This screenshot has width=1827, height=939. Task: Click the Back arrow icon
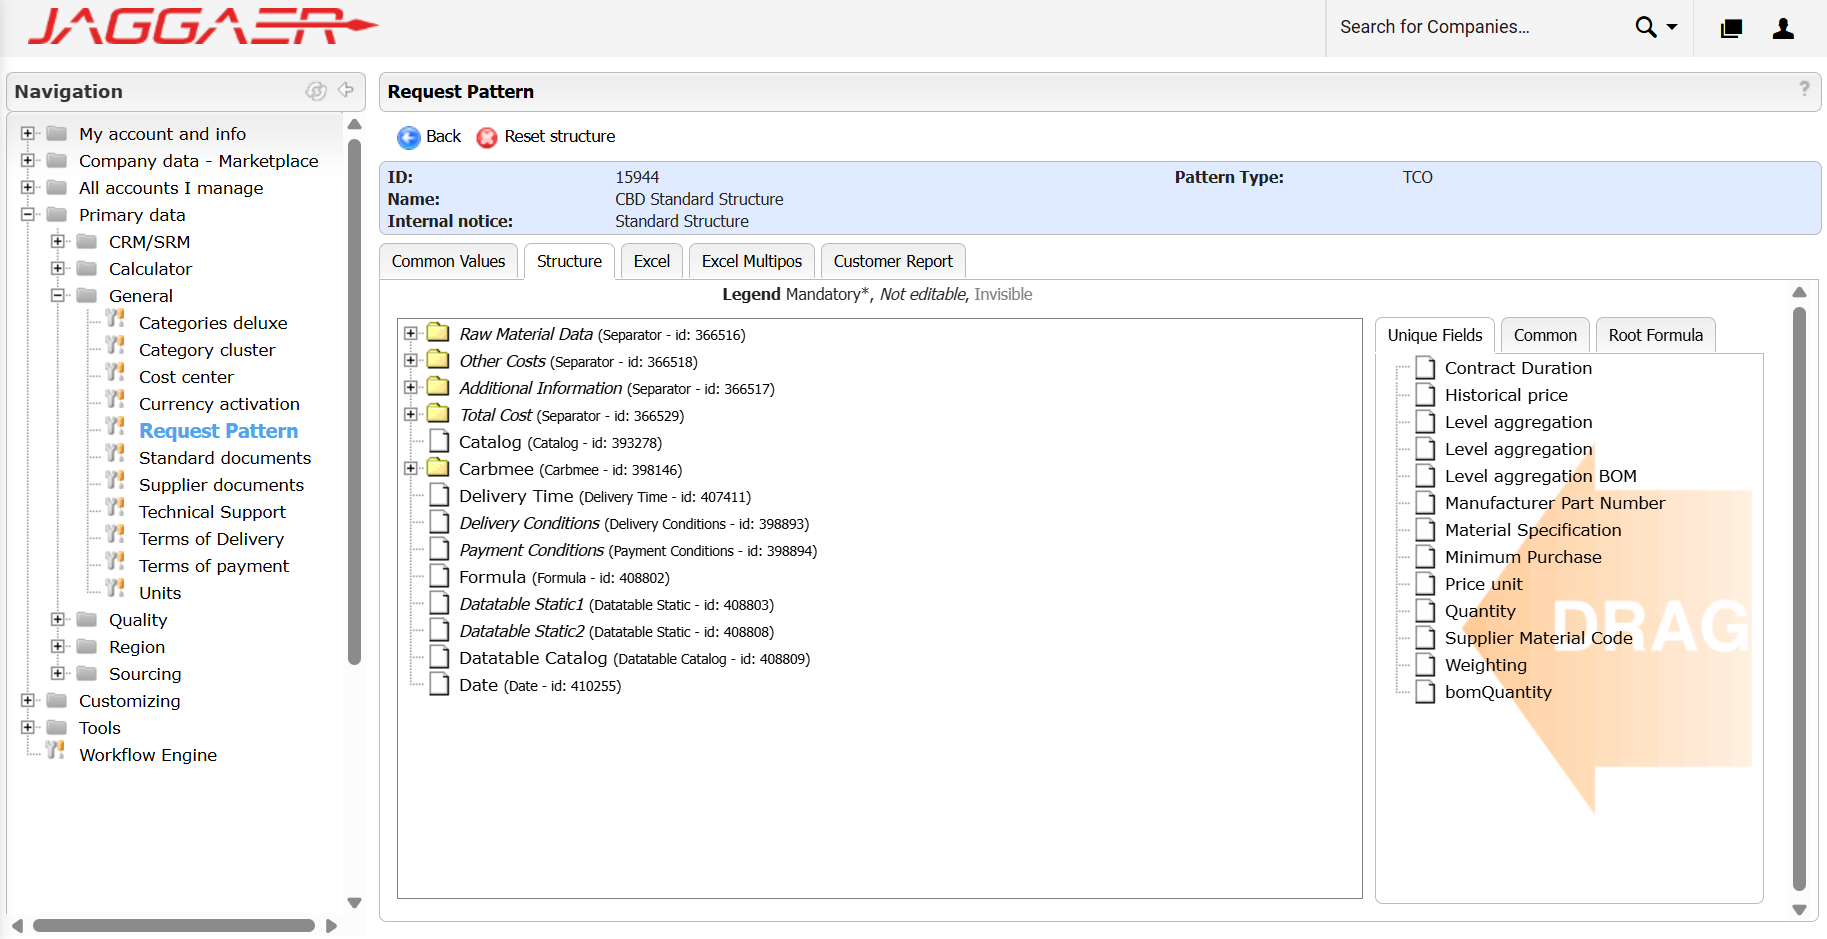[408, 137]
